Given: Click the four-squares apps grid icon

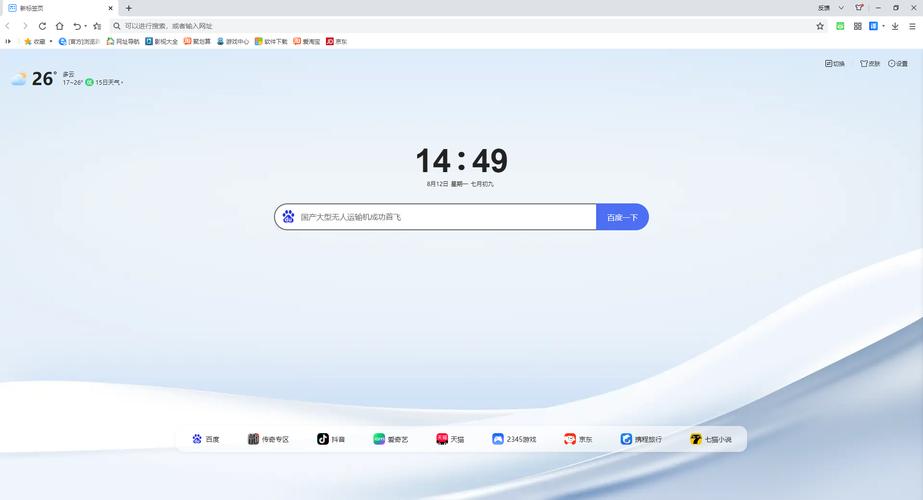Looking at the screenshot, I should pyautogui.click(x=858, y=26).
